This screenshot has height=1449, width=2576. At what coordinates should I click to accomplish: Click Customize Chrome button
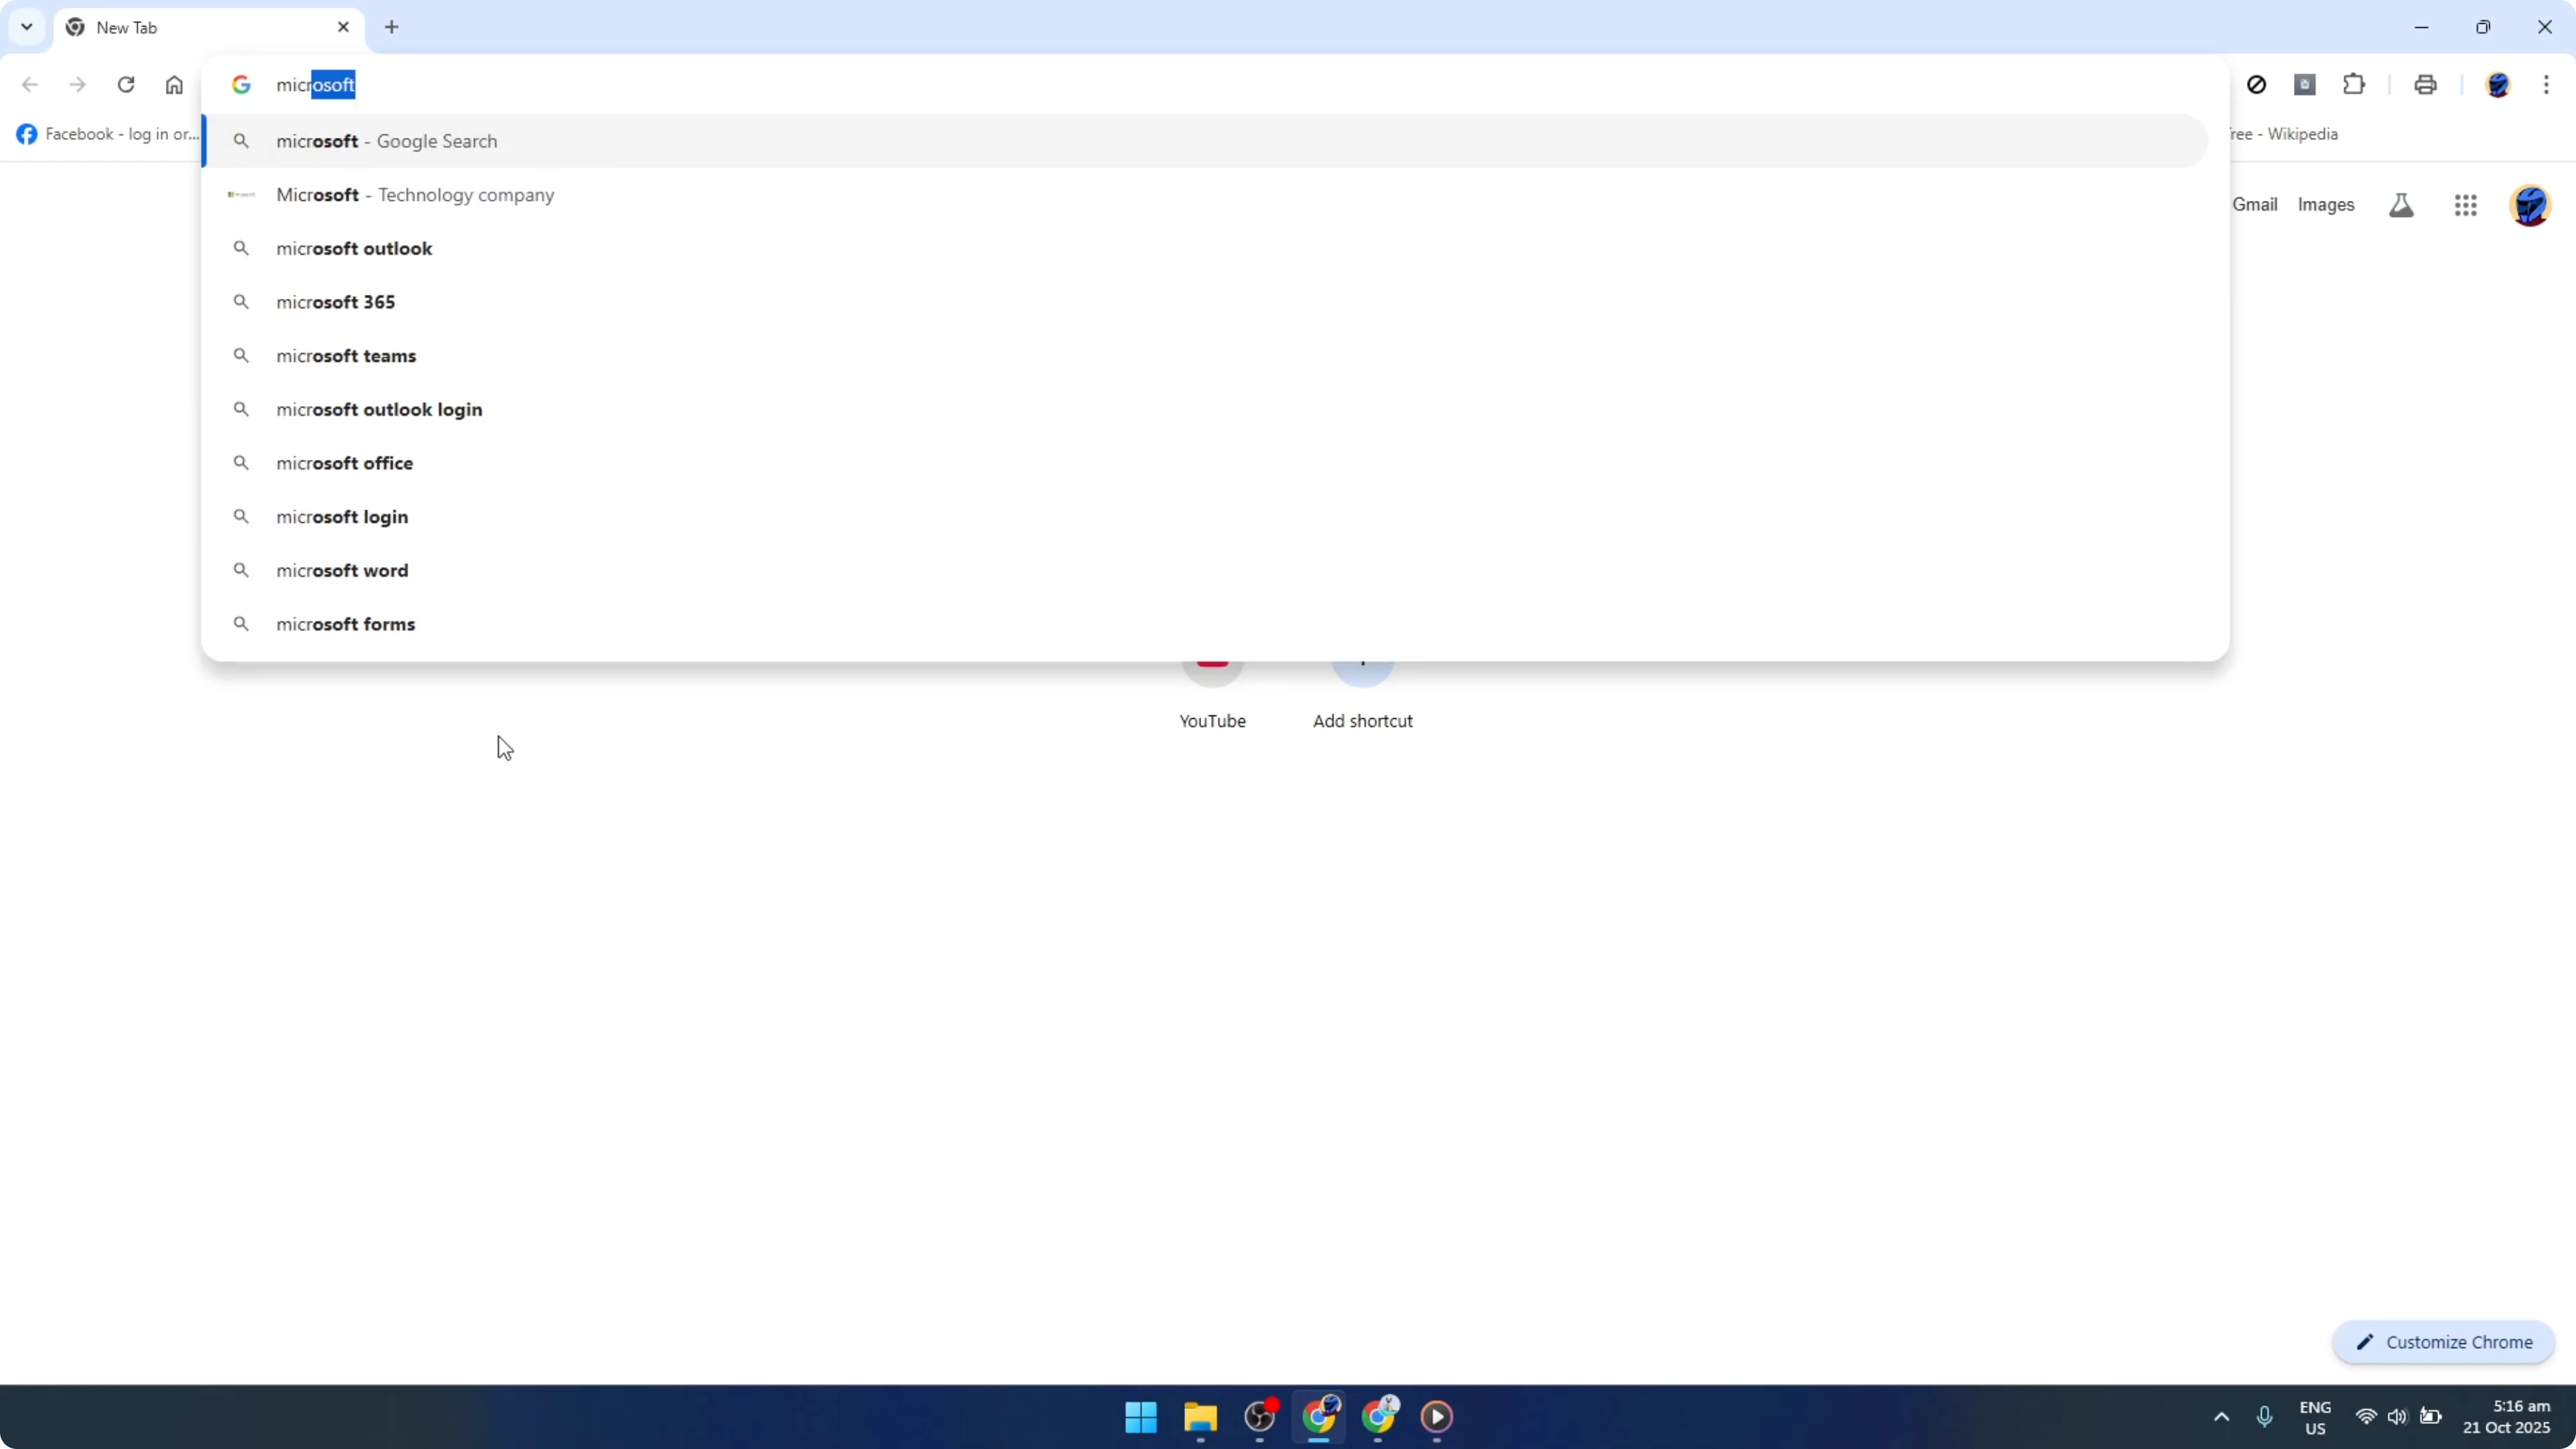[2444, 1342]
